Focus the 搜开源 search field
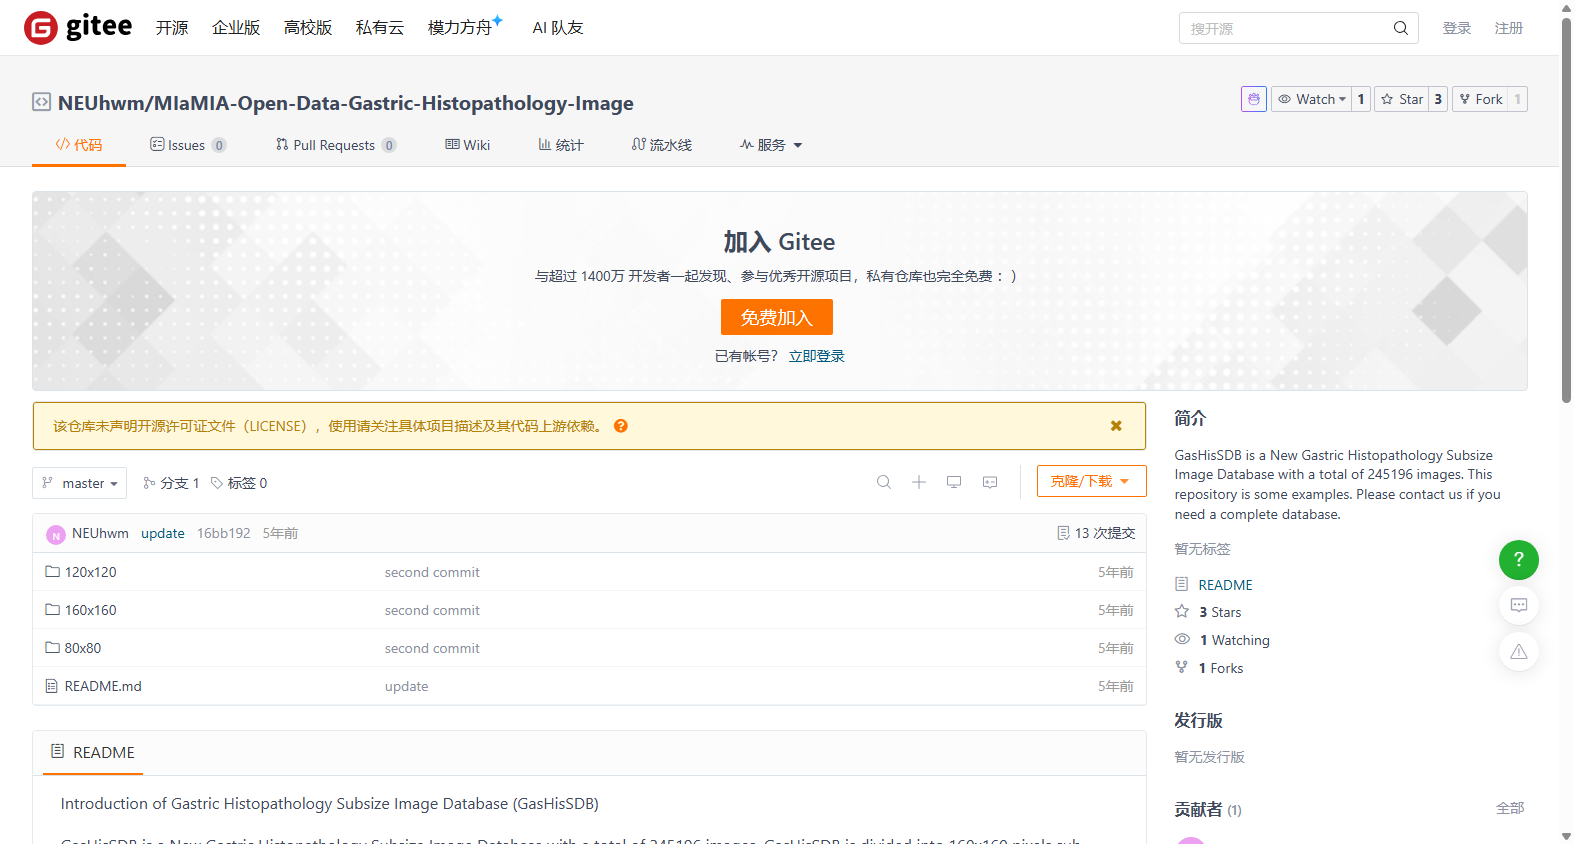 pyautogui.click(x=1288, y=28)
